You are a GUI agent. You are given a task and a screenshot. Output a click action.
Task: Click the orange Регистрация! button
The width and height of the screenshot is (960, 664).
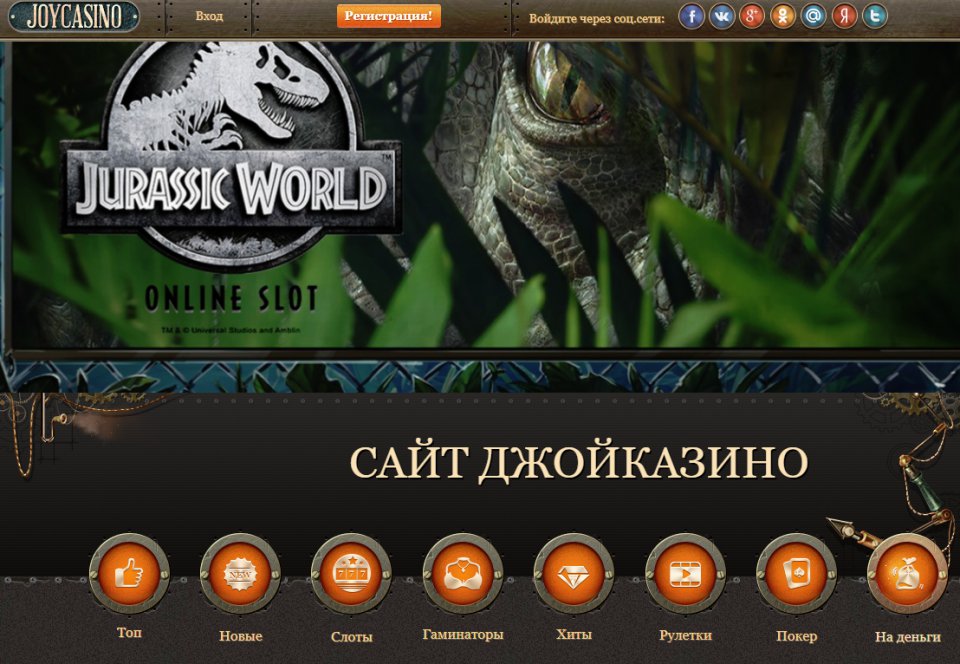tap(388, 16)
